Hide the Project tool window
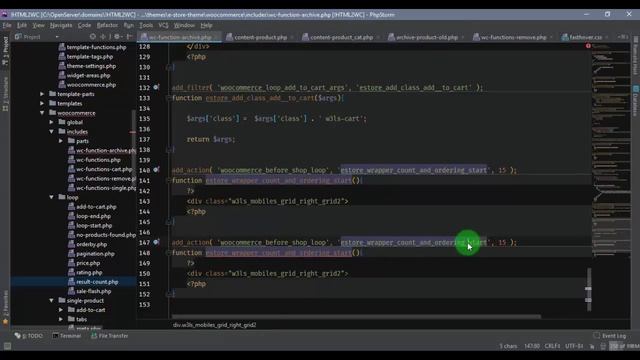 click(129, 37)
